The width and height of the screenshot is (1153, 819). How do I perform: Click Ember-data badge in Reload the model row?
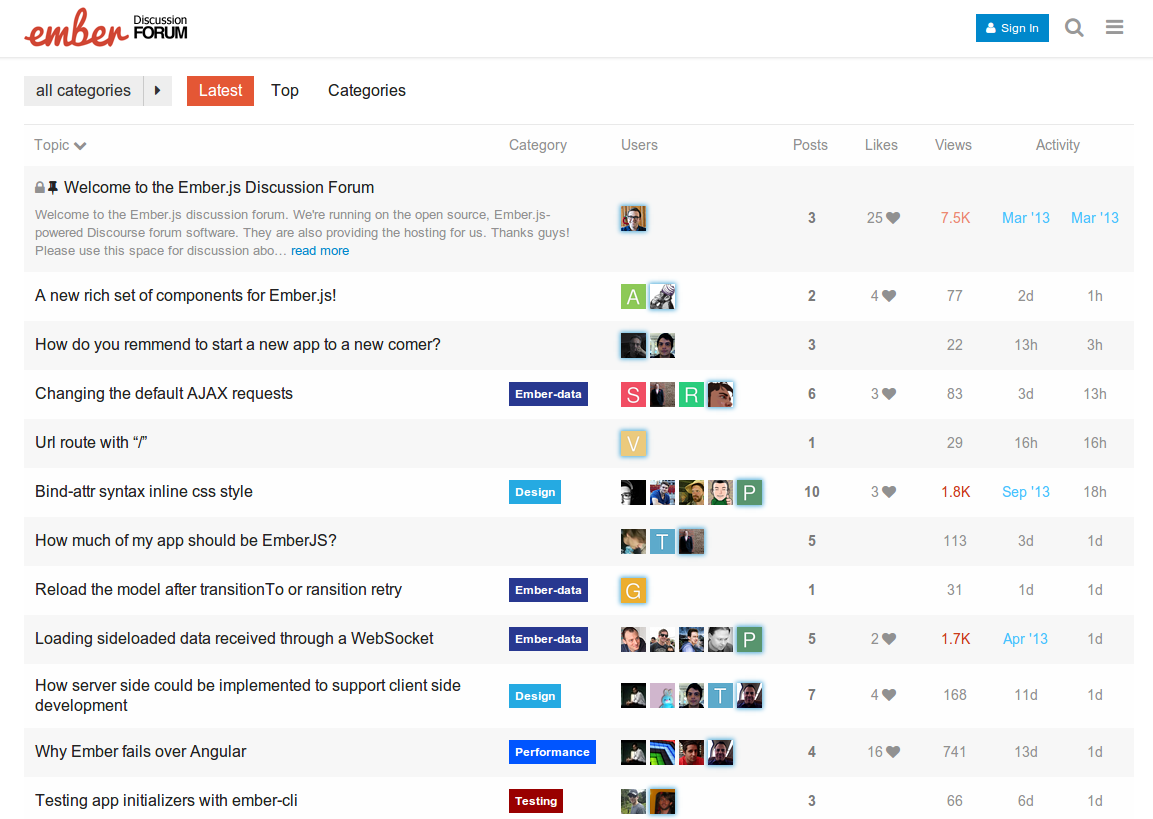click(x=548, y=590)
